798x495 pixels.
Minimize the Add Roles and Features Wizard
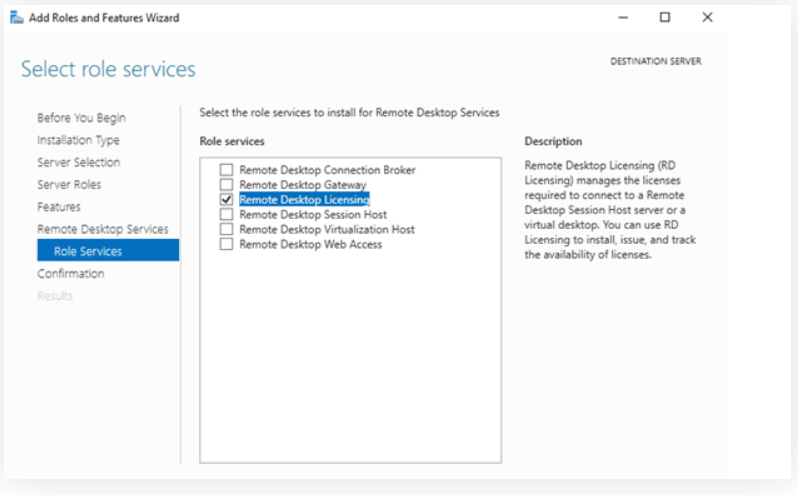623,17
